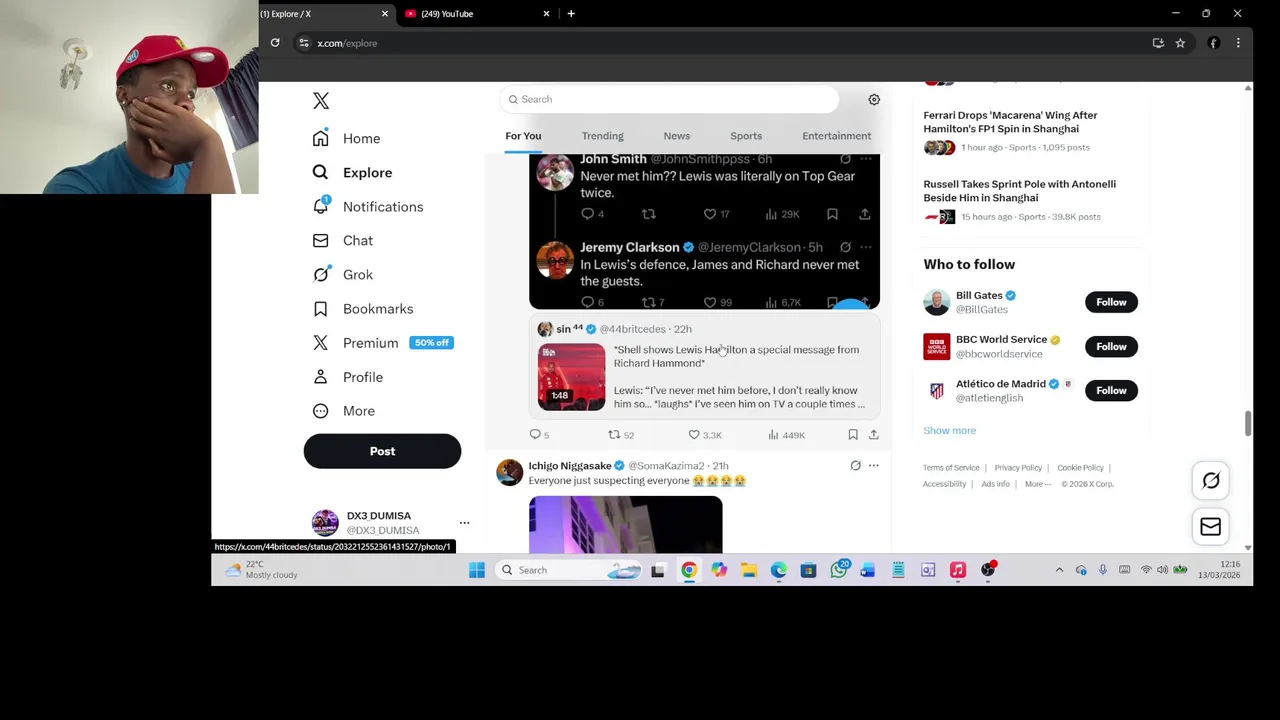This screenshot has height=720, width=1280.
Task: Close the Explore / X browser tab
Action: [x=385, y=14]
